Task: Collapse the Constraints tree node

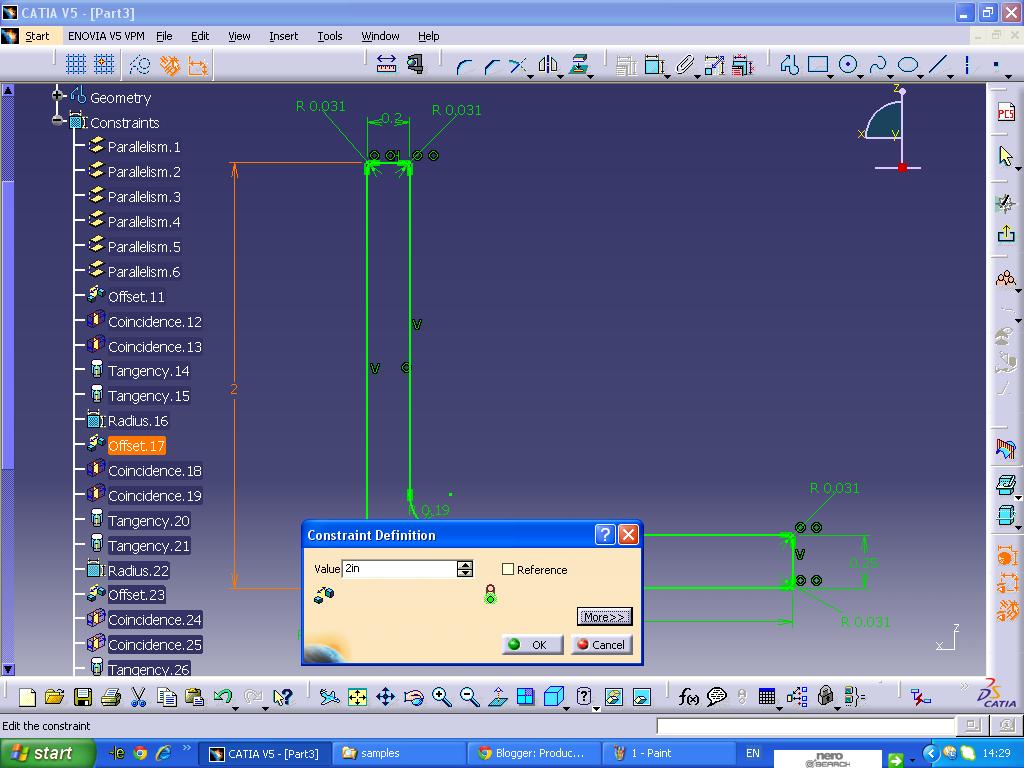Action: (58, 122)
